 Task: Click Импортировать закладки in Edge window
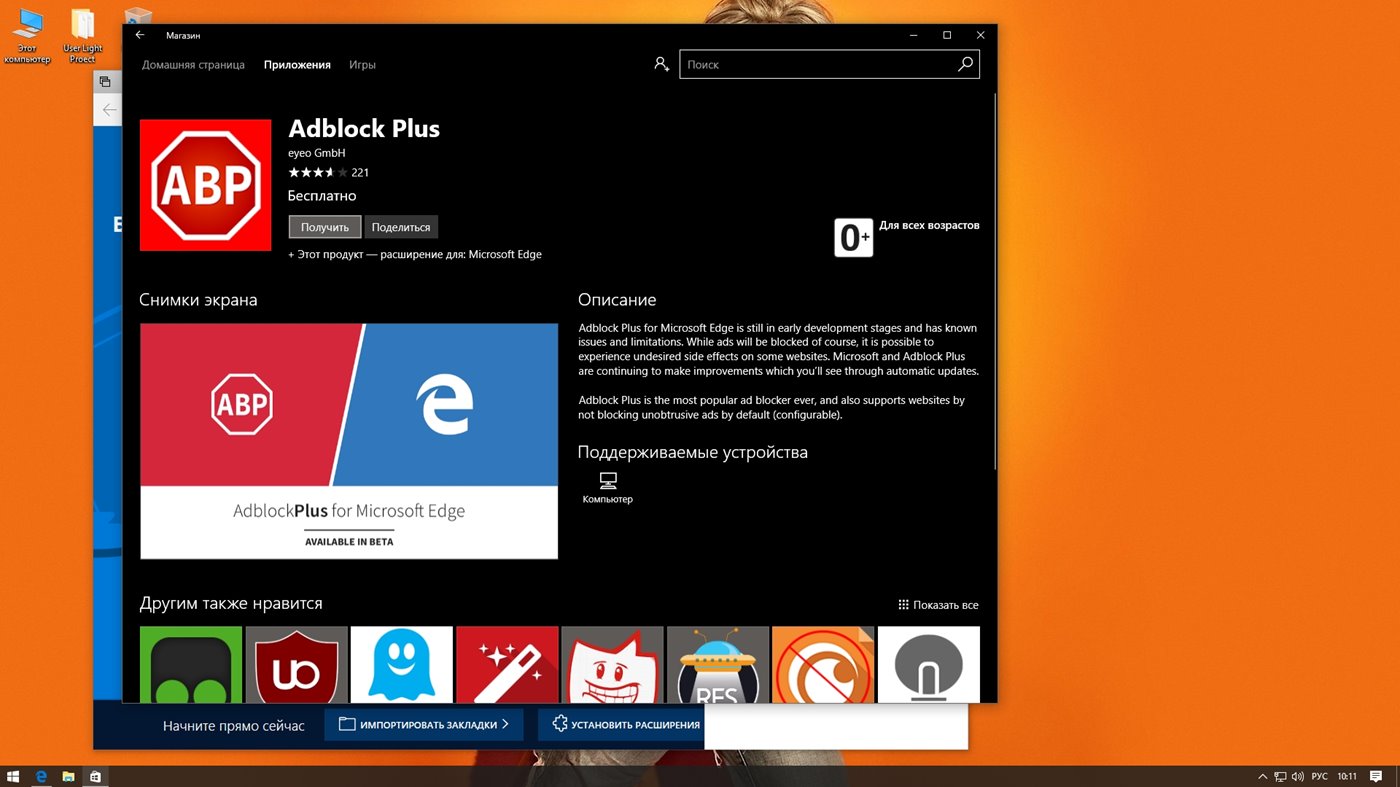pyautogui.click(x=424, y=724)
